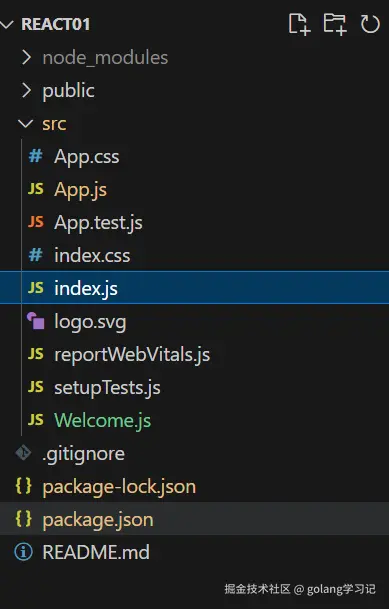Click the JS icon beside reportWebVitals.js

[36, 354]
